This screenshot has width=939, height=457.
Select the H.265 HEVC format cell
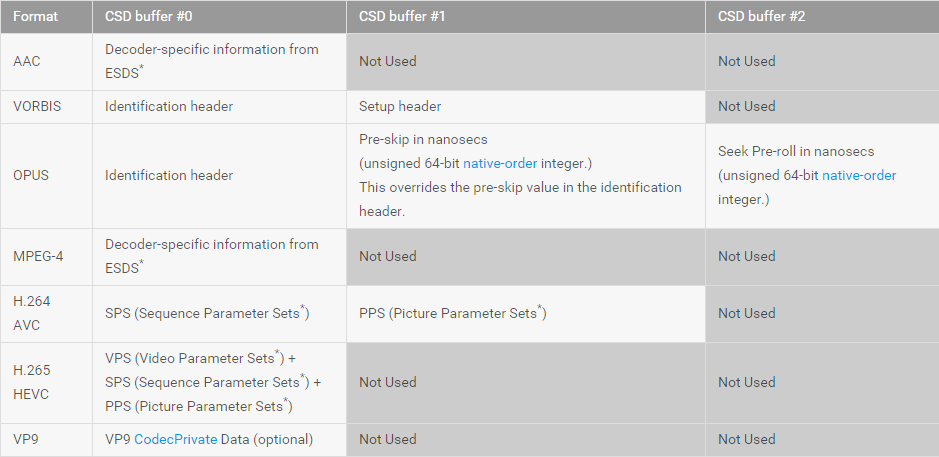(x=46, y=382)
